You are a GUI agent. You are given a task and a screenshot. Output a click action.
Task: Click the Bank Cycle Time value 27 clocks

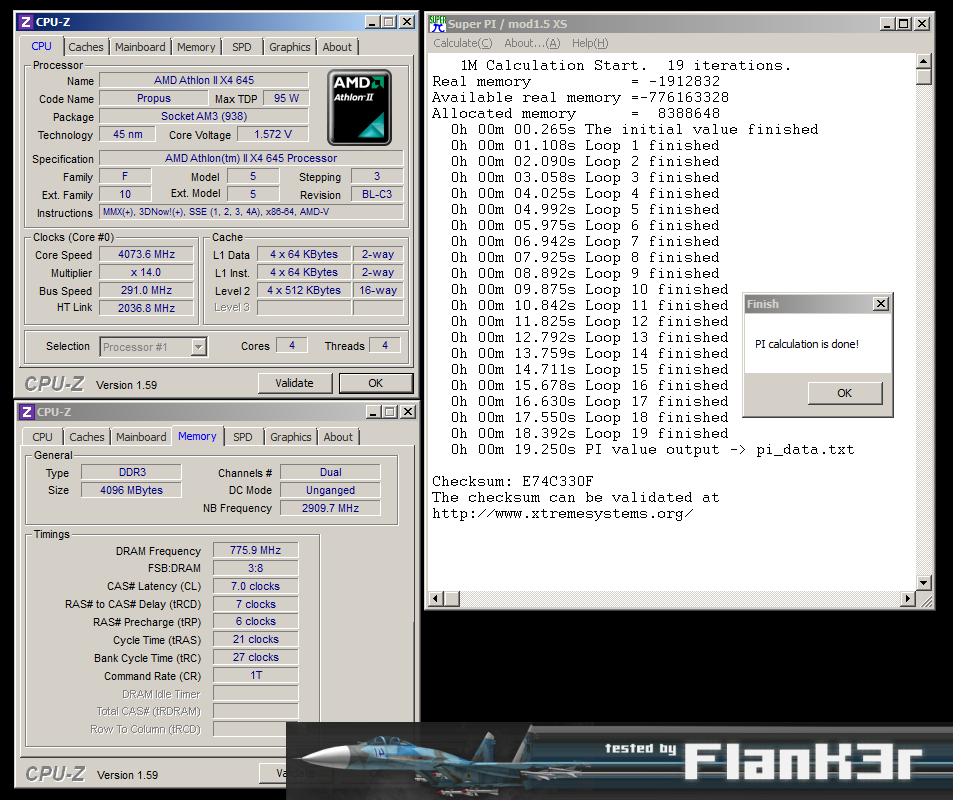255,657
